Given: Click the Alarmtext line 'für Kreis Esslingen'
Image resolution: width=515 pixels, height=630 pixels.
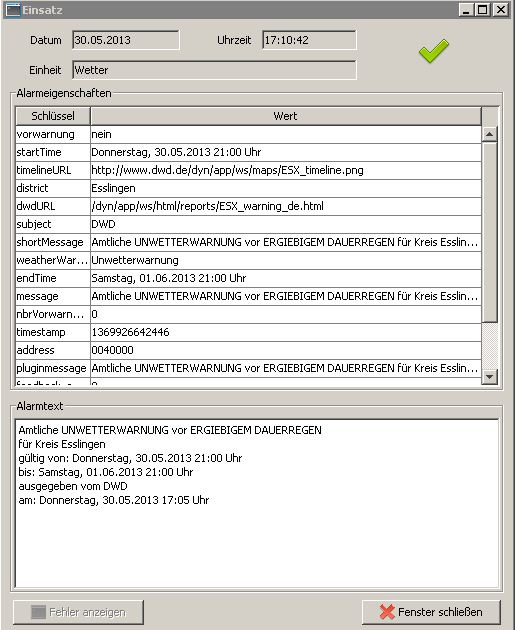Looking at the screenshot, I should click(x=62, y=444).
